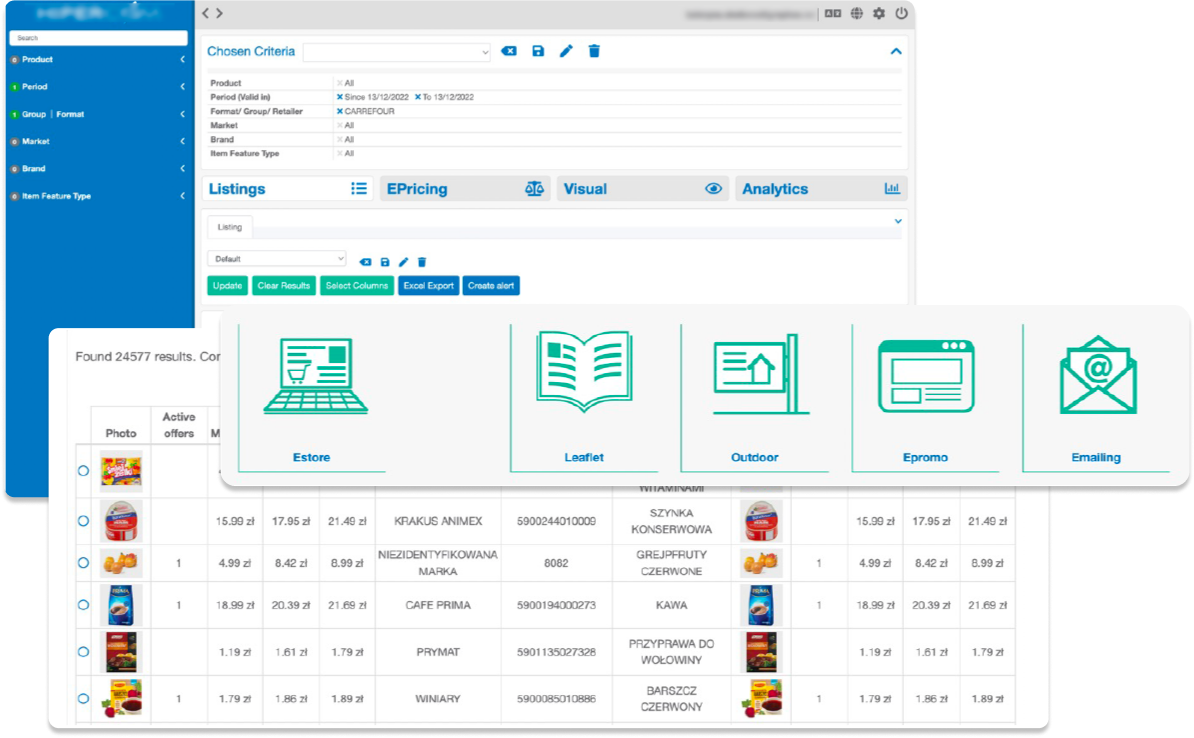Viewport: 1194px width, 738px height.
Task: Click the sidebar Search field
Action: 98,37
